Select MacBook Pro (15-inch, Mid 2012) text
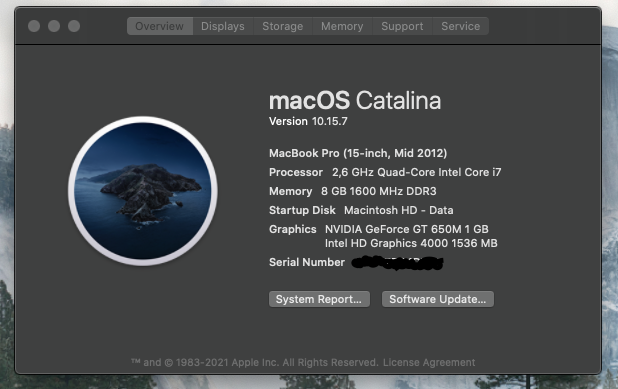This screenshot has width=618, height=389. (358, 153)
